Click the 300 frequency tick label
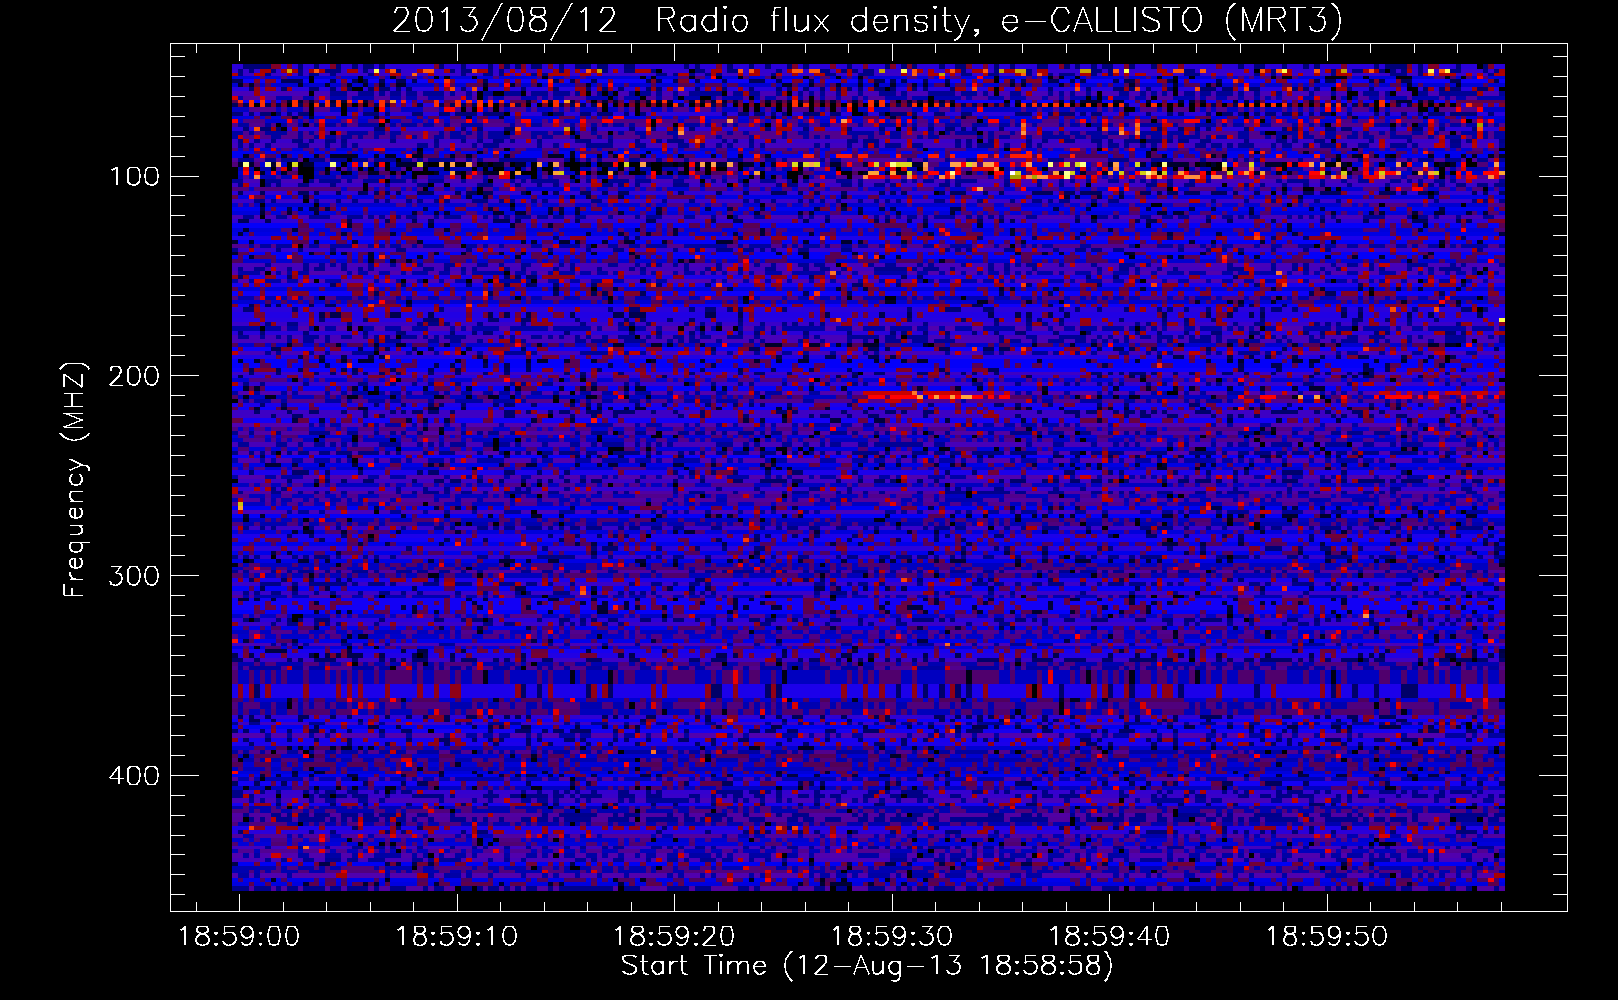 [x=134, y=576]
